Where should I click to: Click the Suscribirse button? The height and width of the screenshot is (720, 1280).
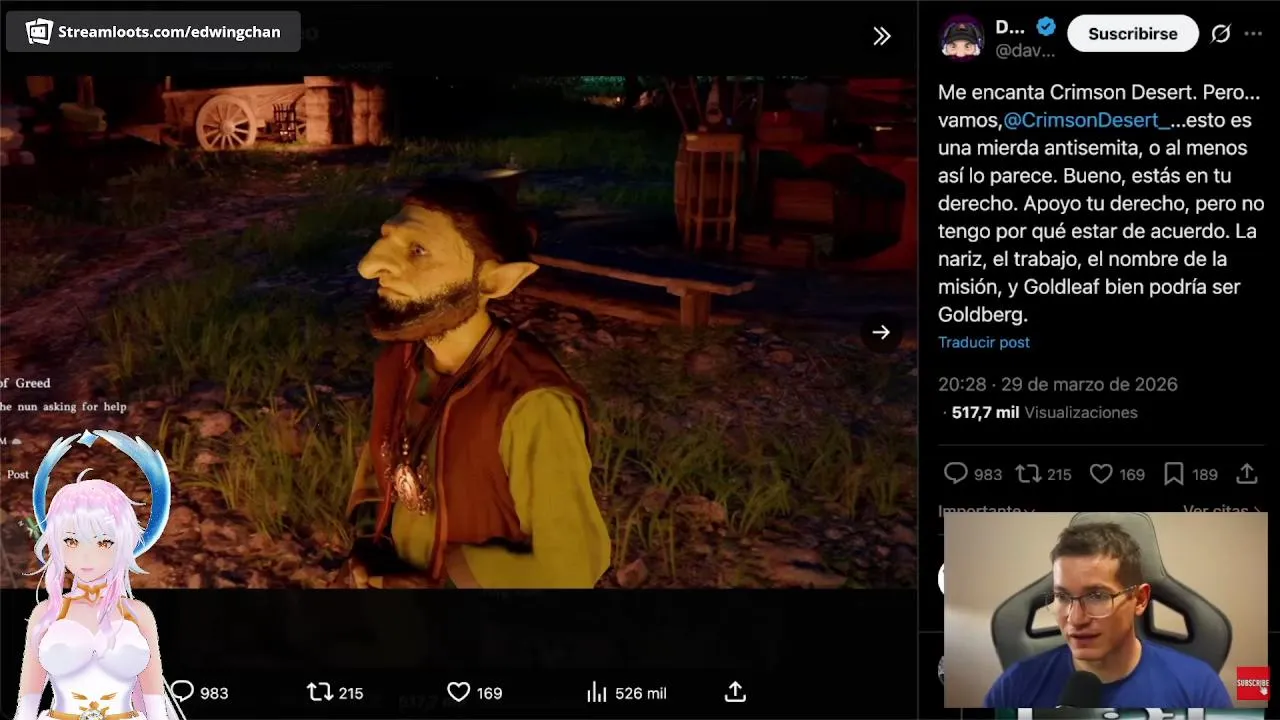click(1133, 34)
